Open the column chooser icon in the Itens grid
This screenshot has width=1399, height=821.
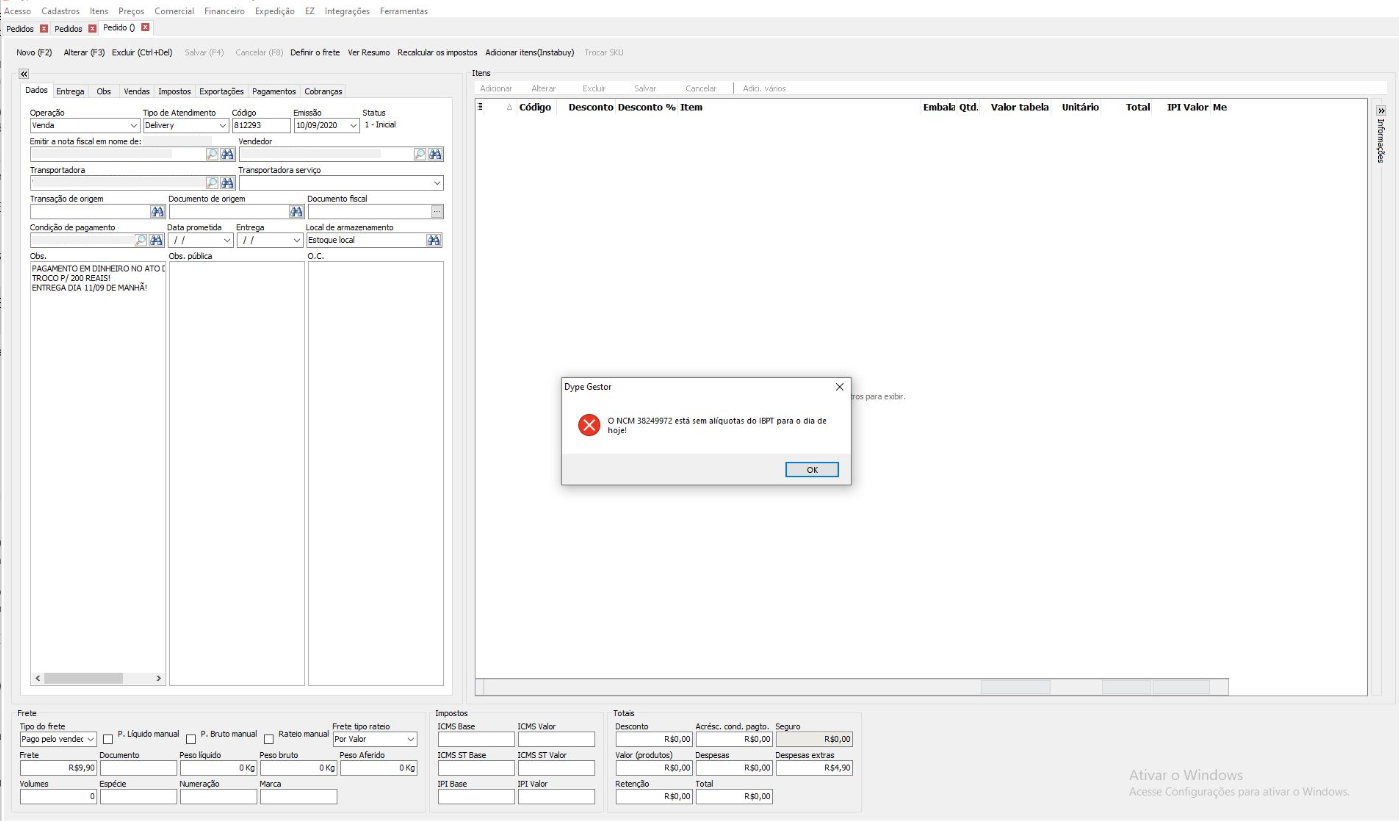[x=481, y=107]
